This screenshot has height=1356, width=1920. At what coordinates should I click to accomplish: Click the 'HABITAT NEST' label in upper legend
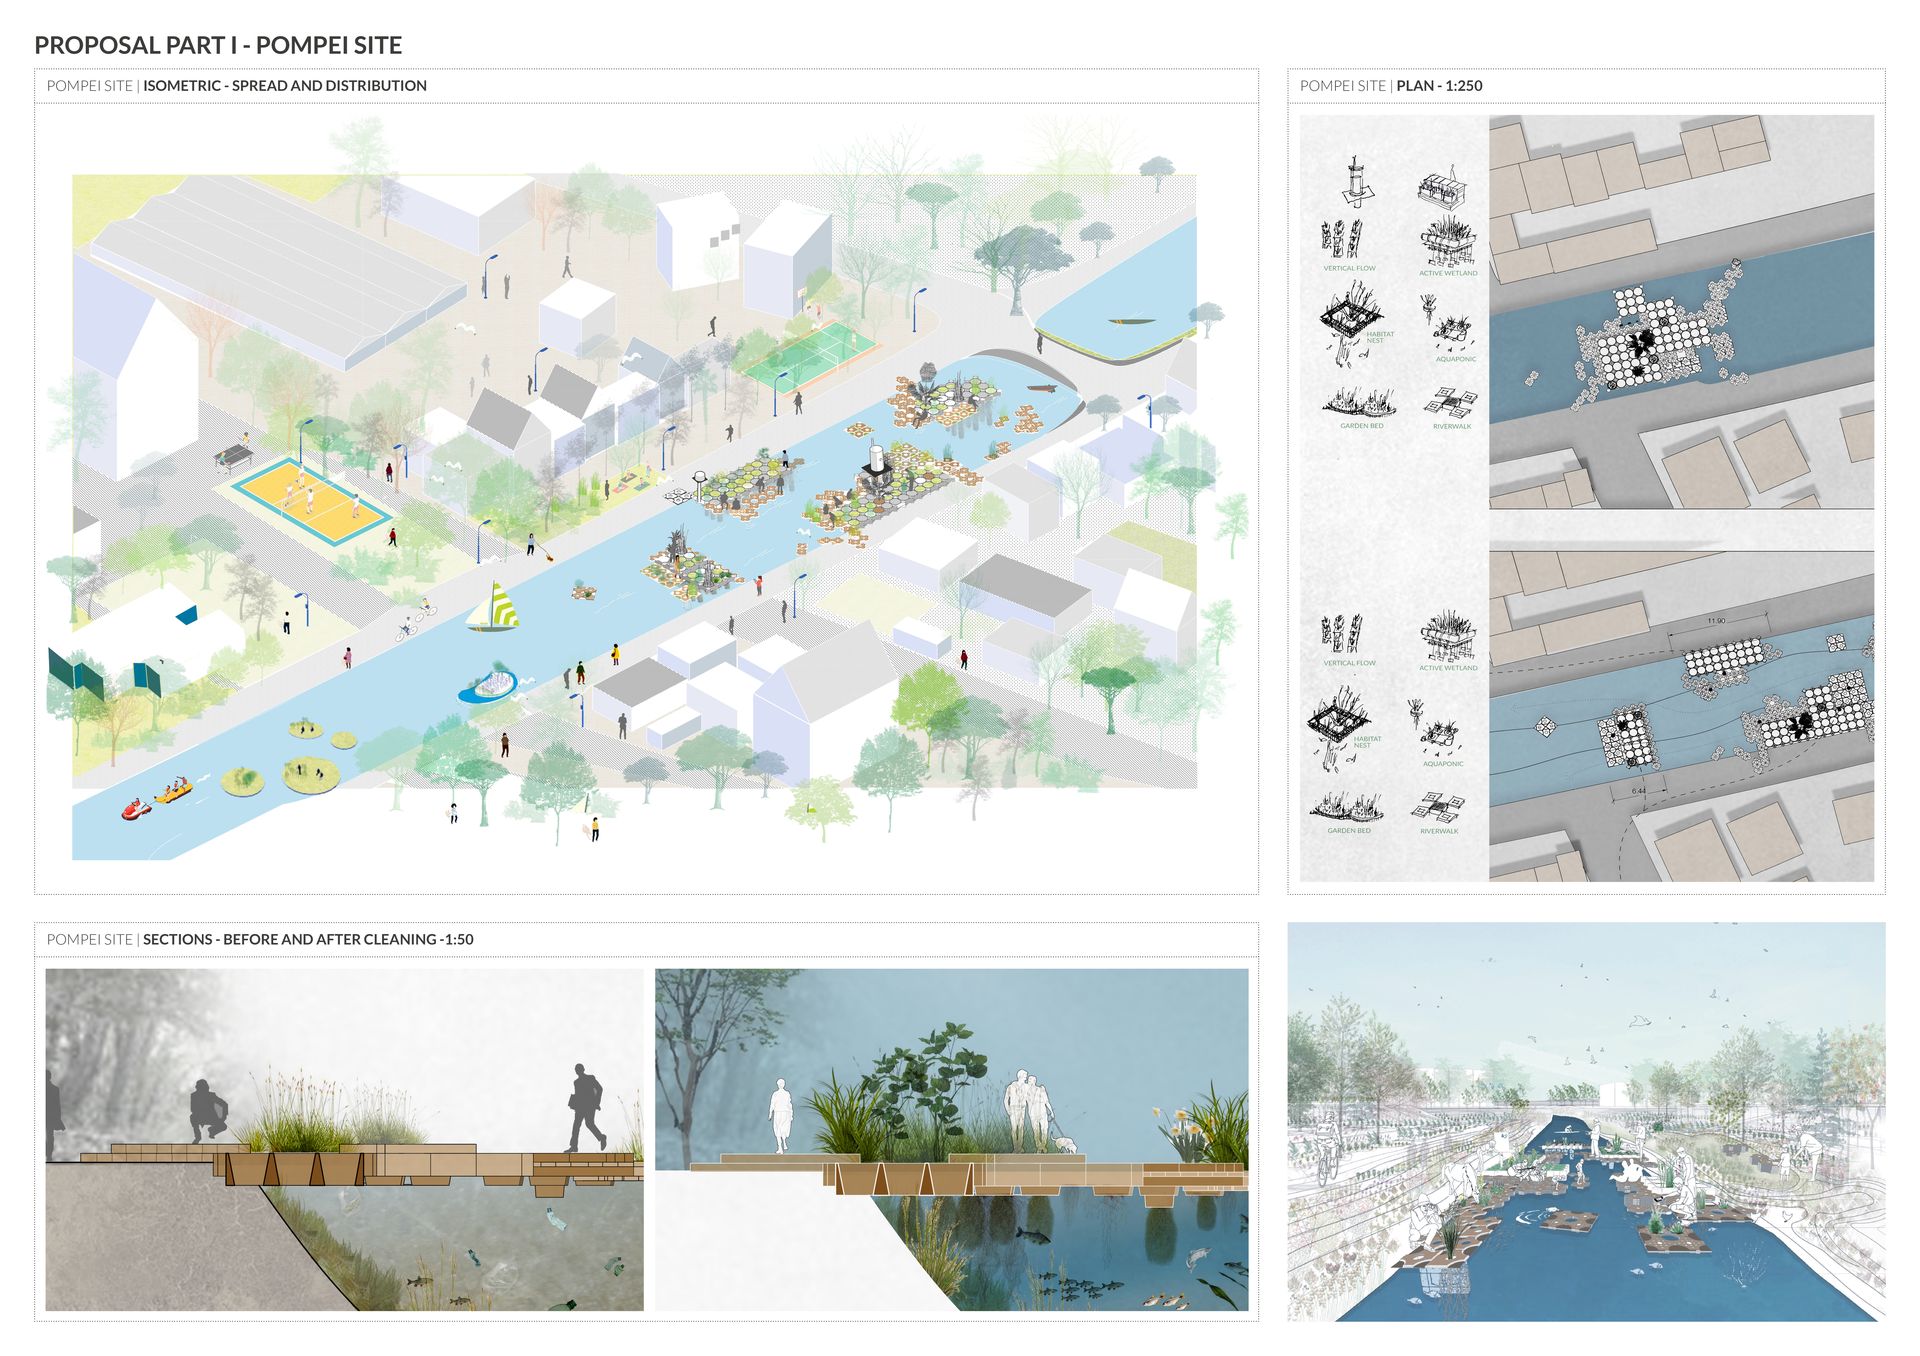tap(1380, 338)
